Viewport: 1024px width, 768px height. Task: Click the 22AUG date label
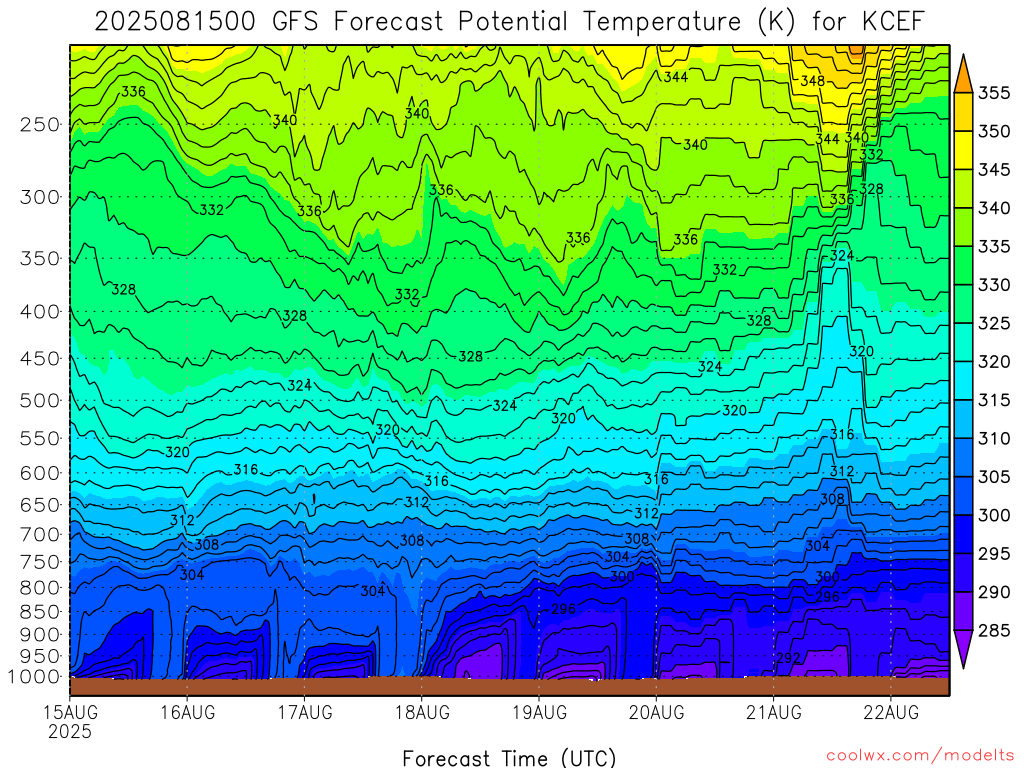pyautogui.click(x=891, y=712)
